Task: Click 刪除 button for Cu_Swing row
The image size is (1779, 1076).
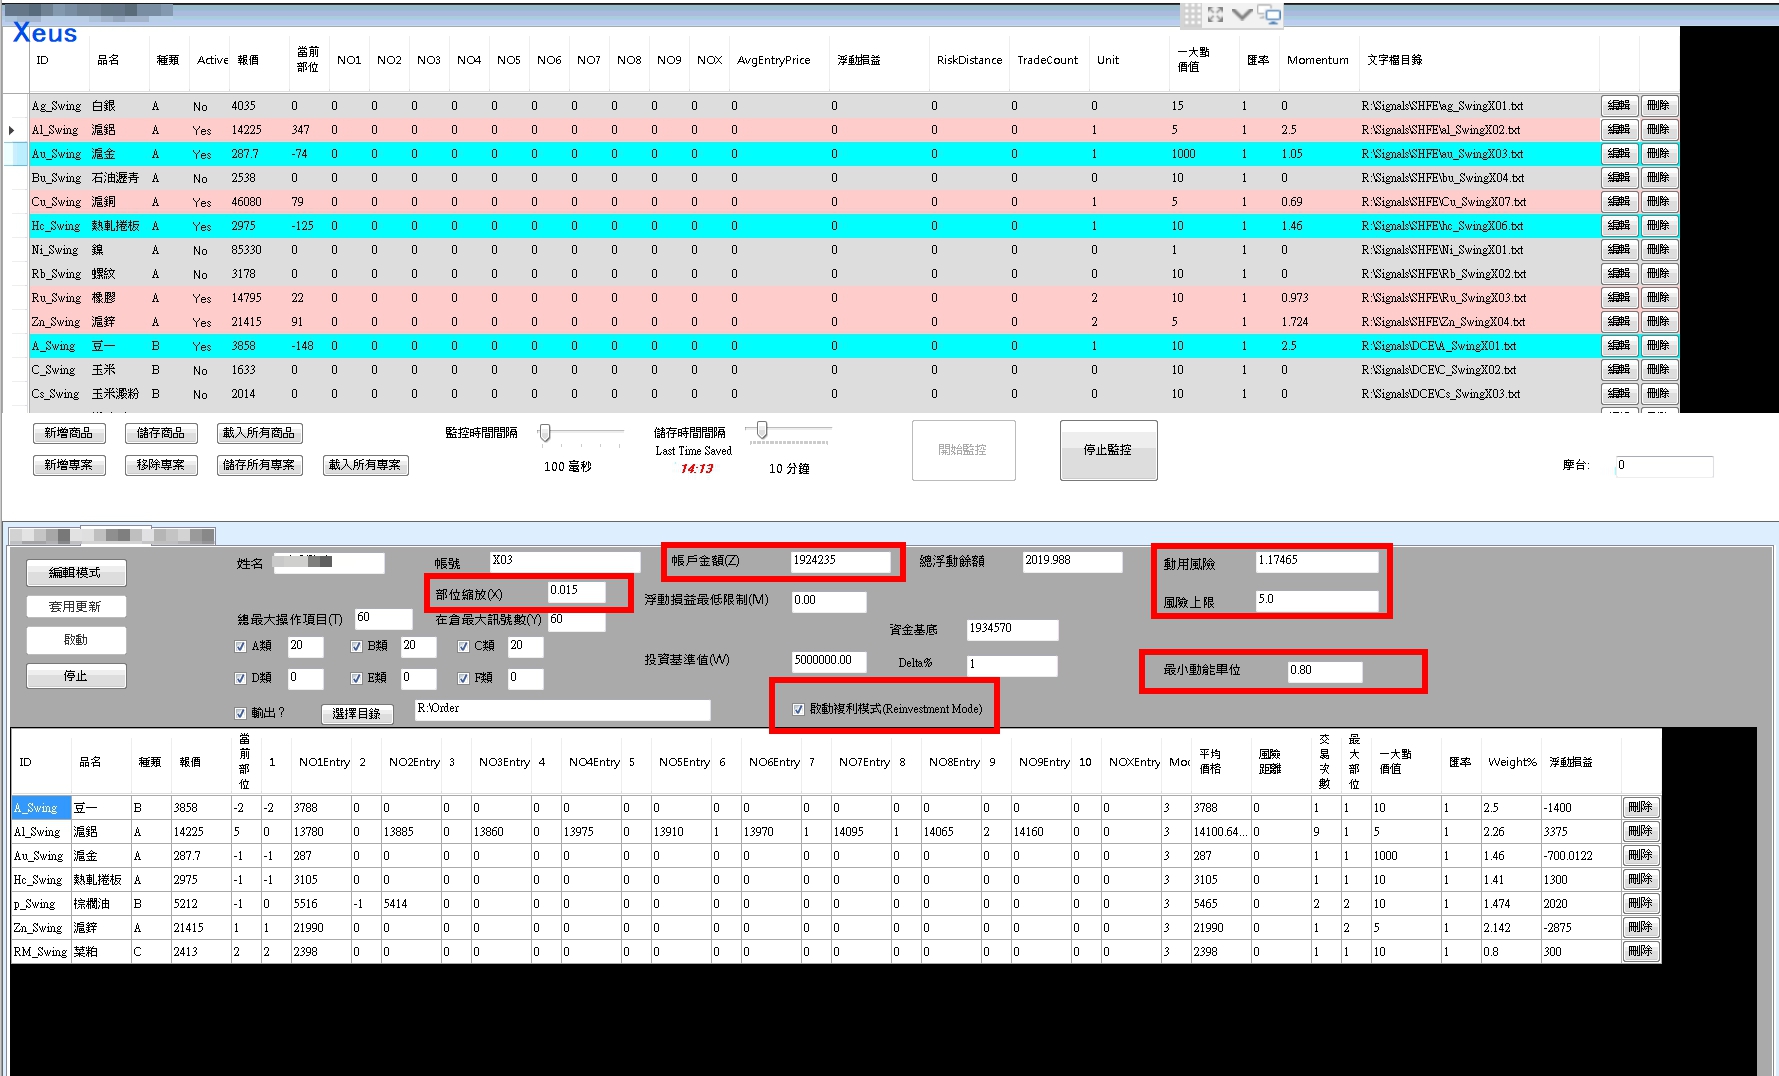Action: click(1658, 201)
